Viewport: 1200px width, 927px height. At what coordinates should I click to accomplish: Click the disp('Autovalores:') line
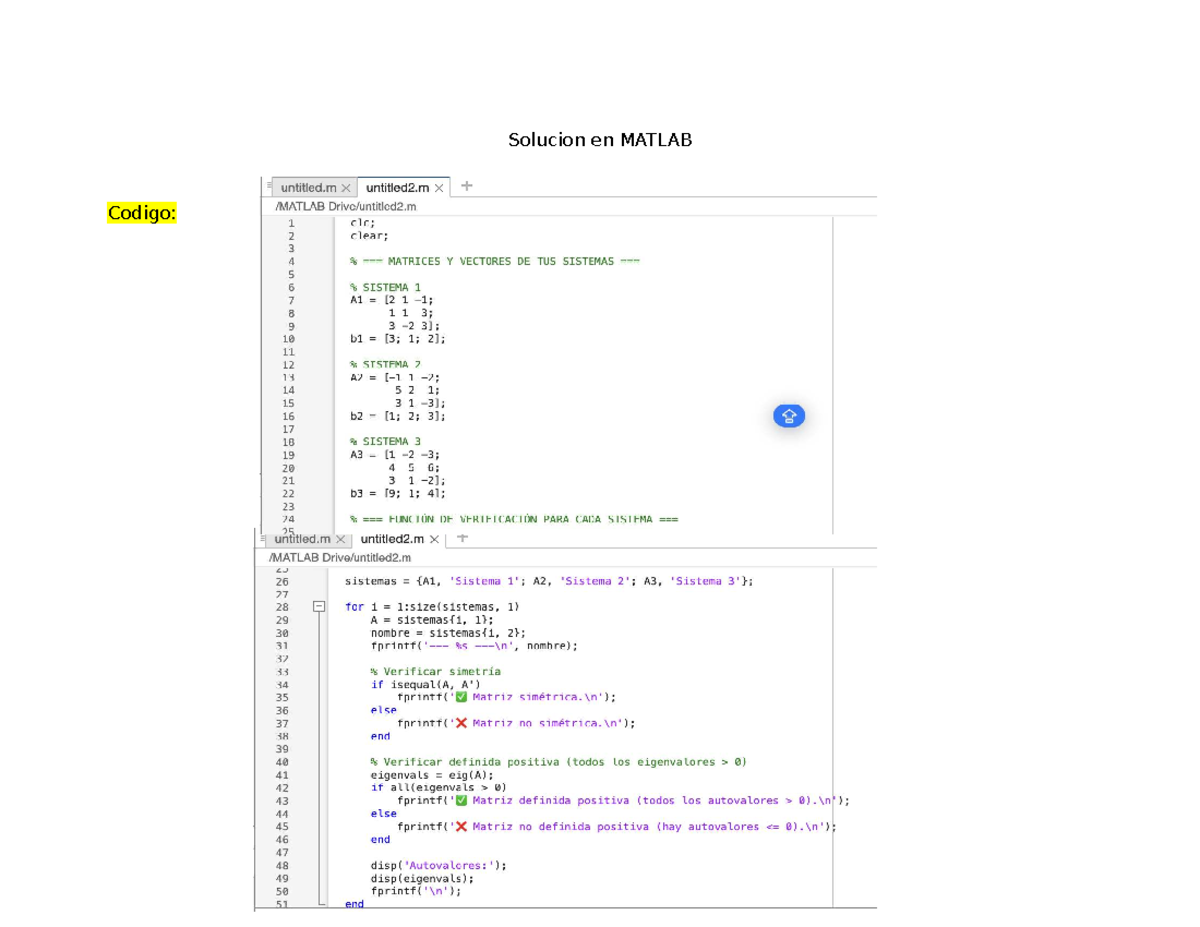[439, 865]
